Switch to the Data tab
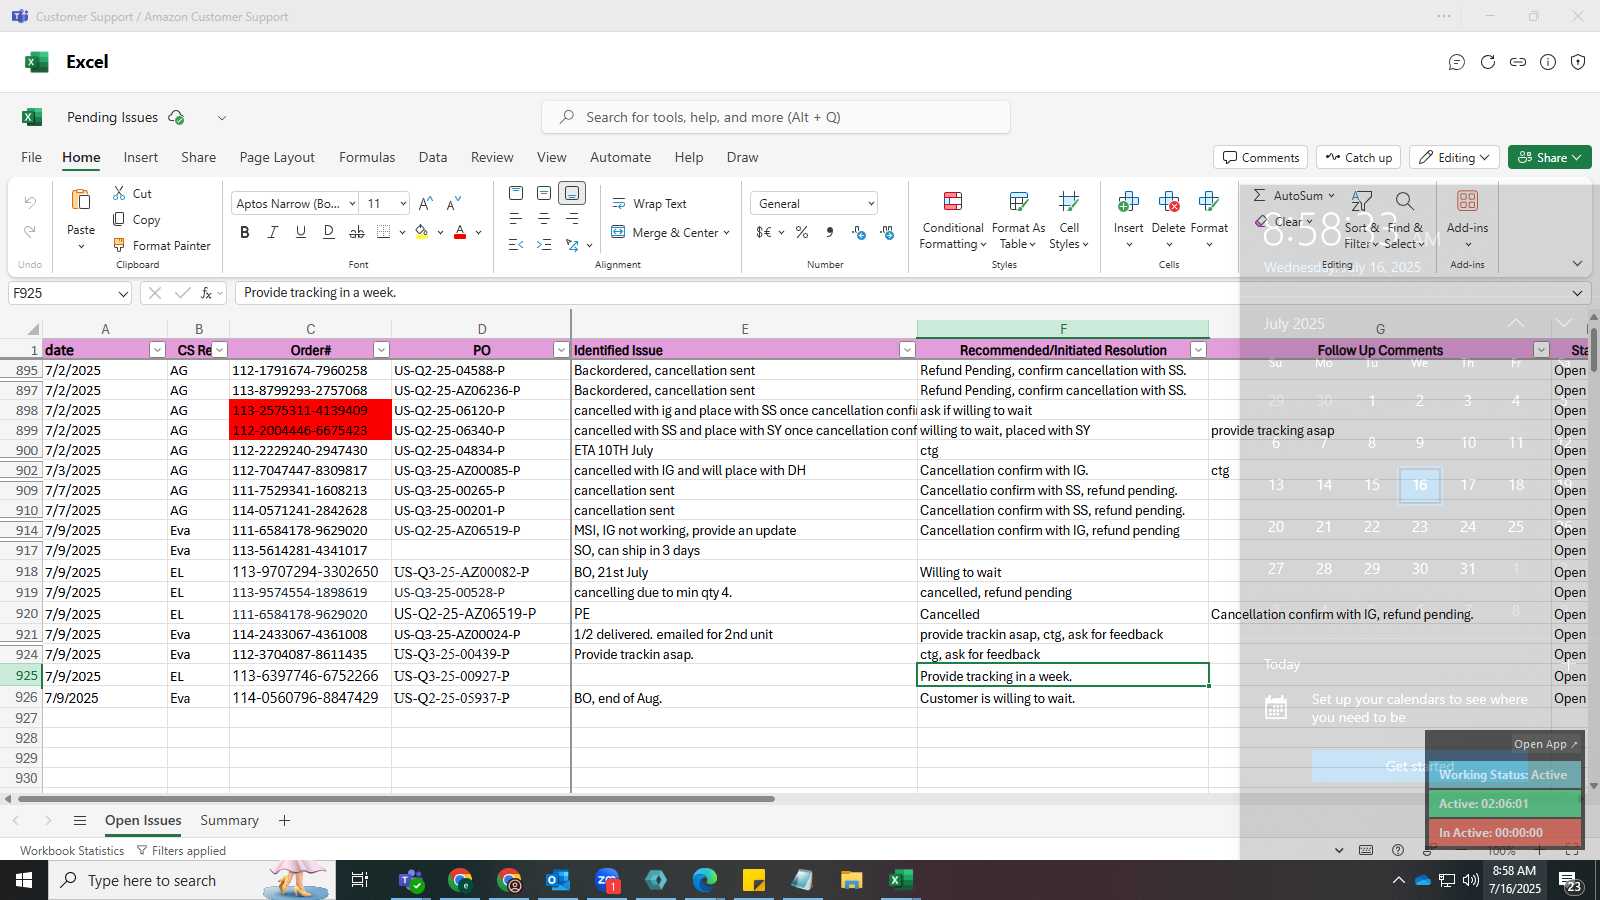Viewport: 1600px width, 900px height. 433,157
